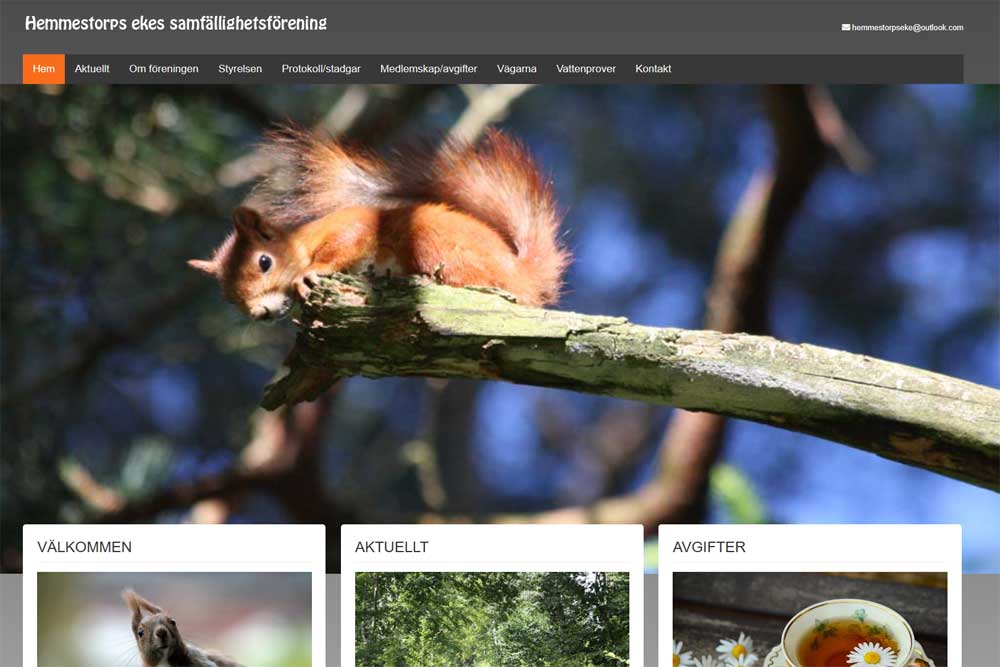Open the Styrelsen menu item

[240, 69]
